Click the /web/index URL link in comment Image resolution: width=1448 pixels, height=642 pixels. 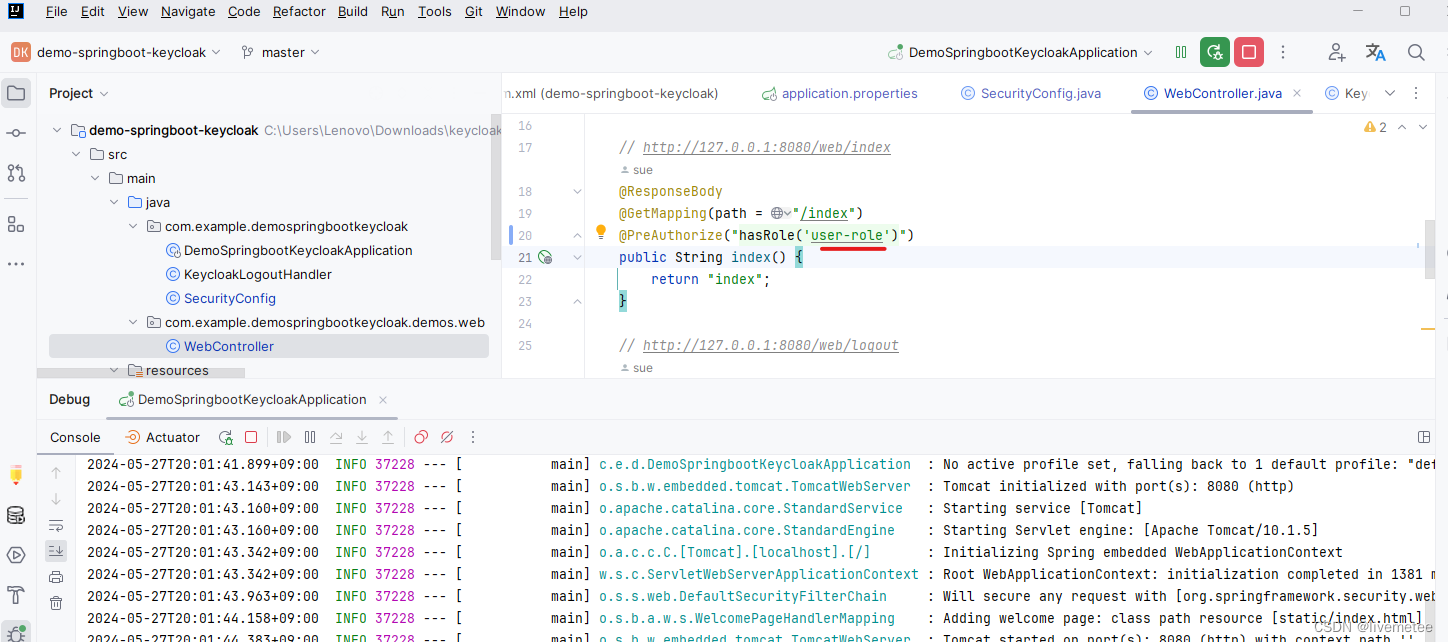click(767, 147)
